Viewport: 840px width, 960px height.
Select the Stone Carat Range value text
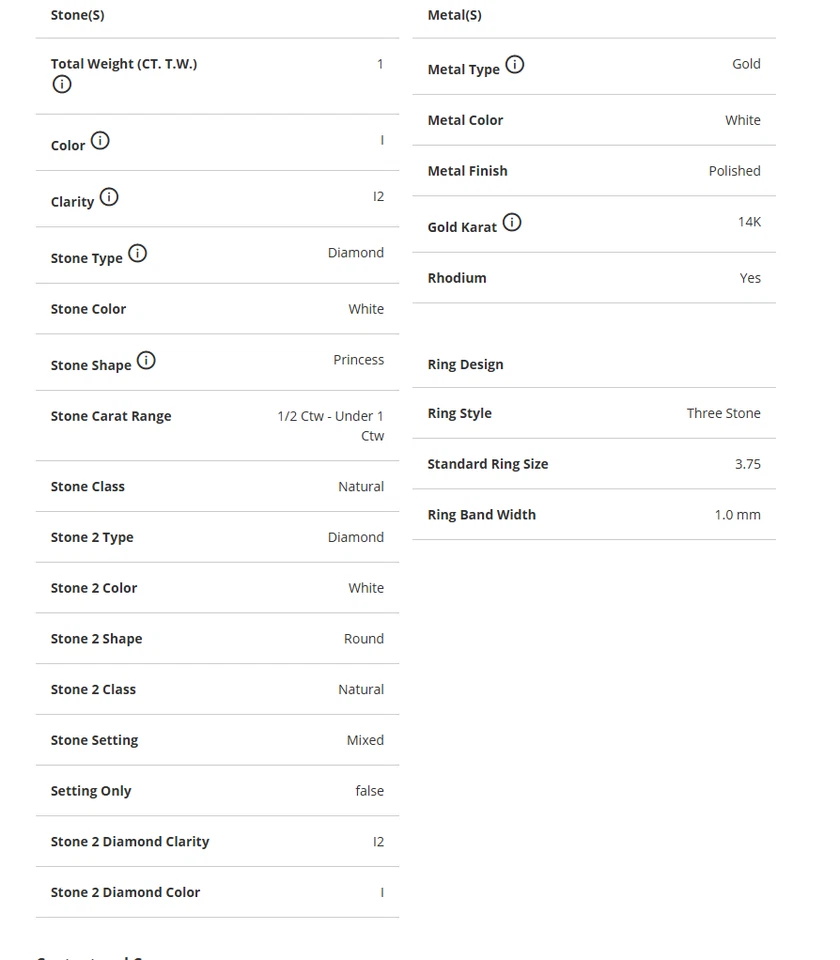[331, 426]
